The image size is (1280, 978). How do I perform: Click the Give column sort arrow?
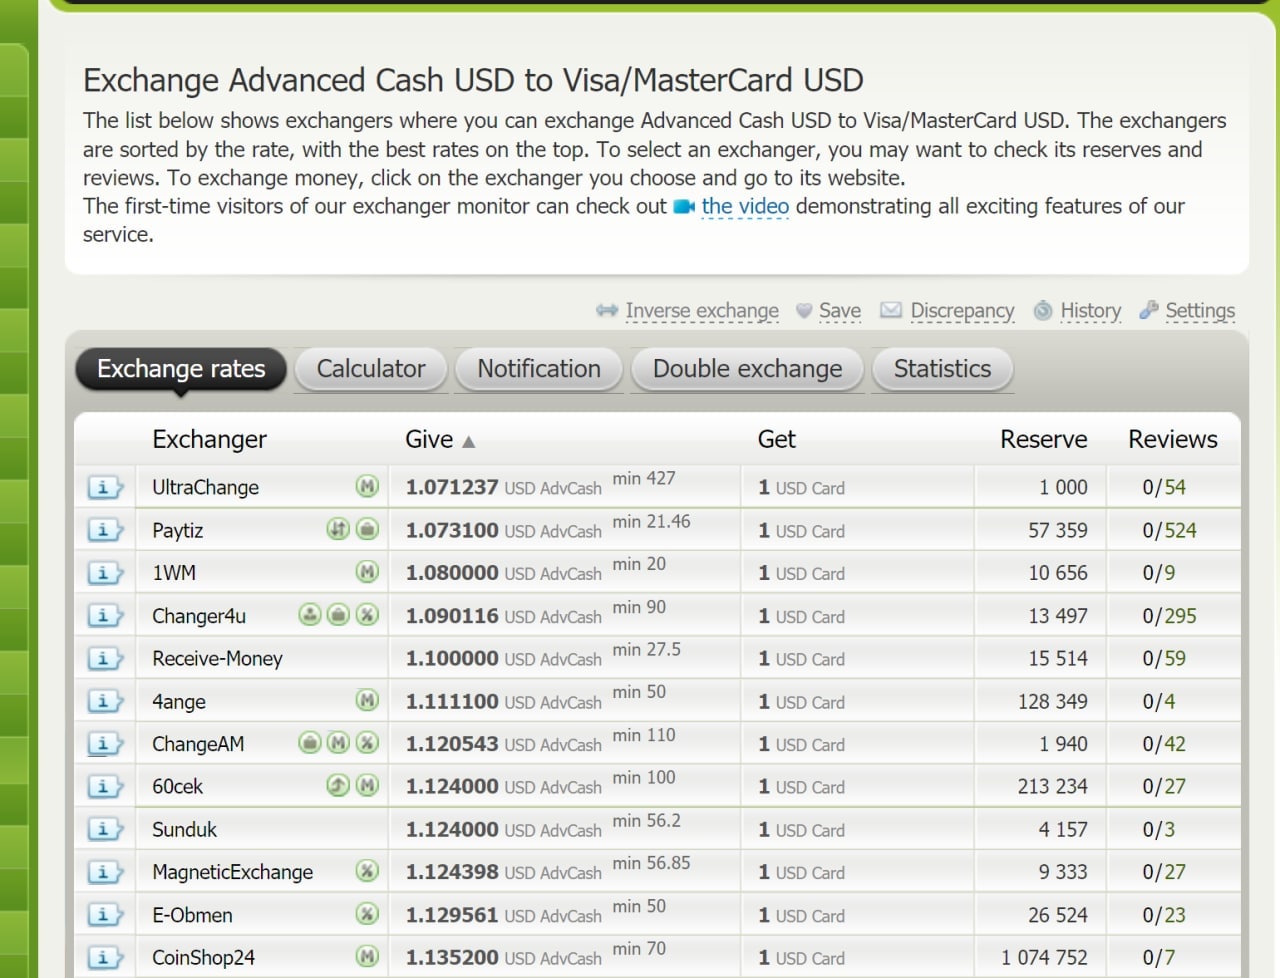pyautogui.click(x=468, y=441)
